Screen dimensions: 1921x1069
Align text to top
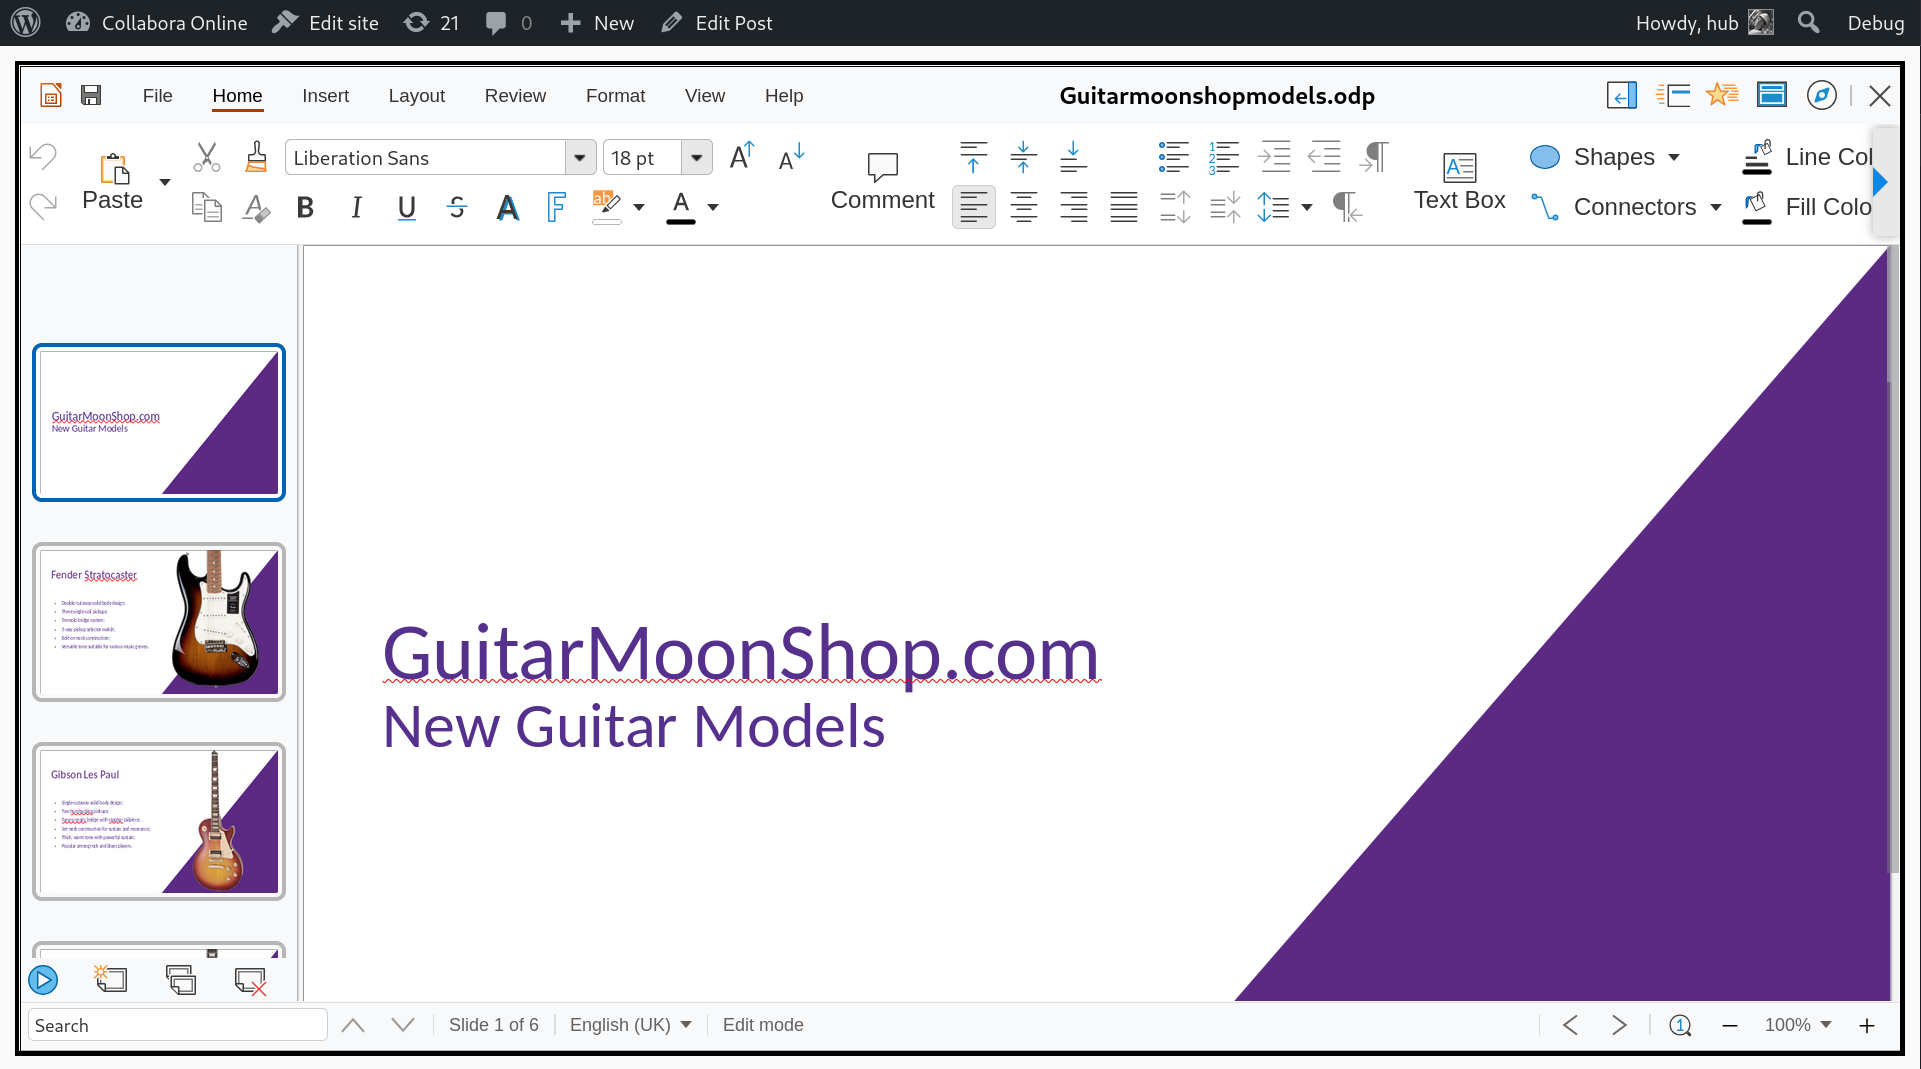coord(973,157)
